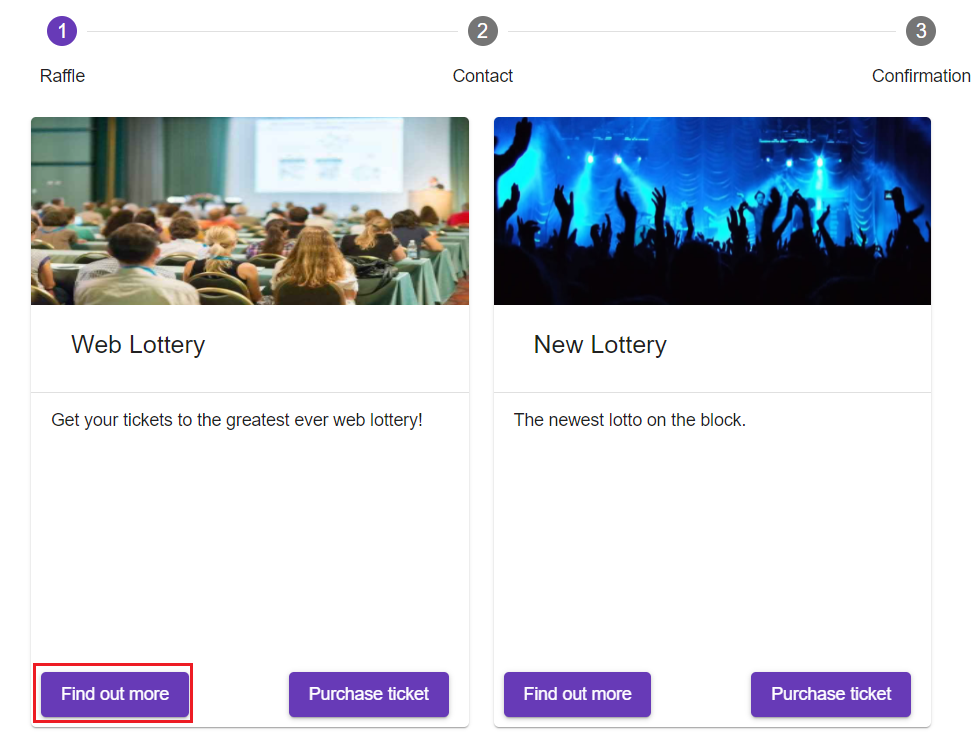The image size is (979, 735).
Task: Click the connector line between steps 1 and 2
Action: pos(272,31)
